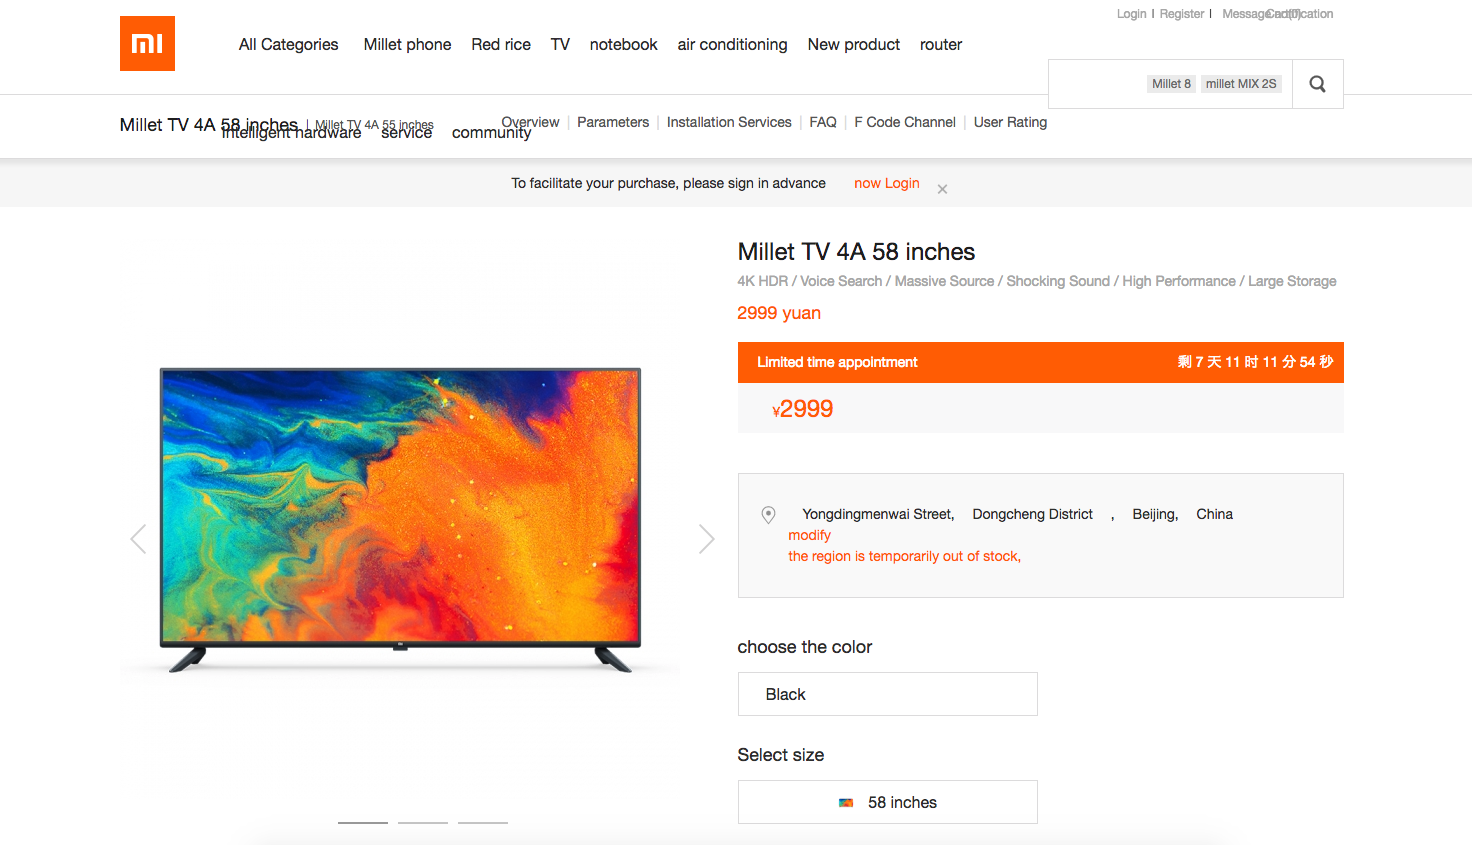Click the now Login link

[886, 183]
